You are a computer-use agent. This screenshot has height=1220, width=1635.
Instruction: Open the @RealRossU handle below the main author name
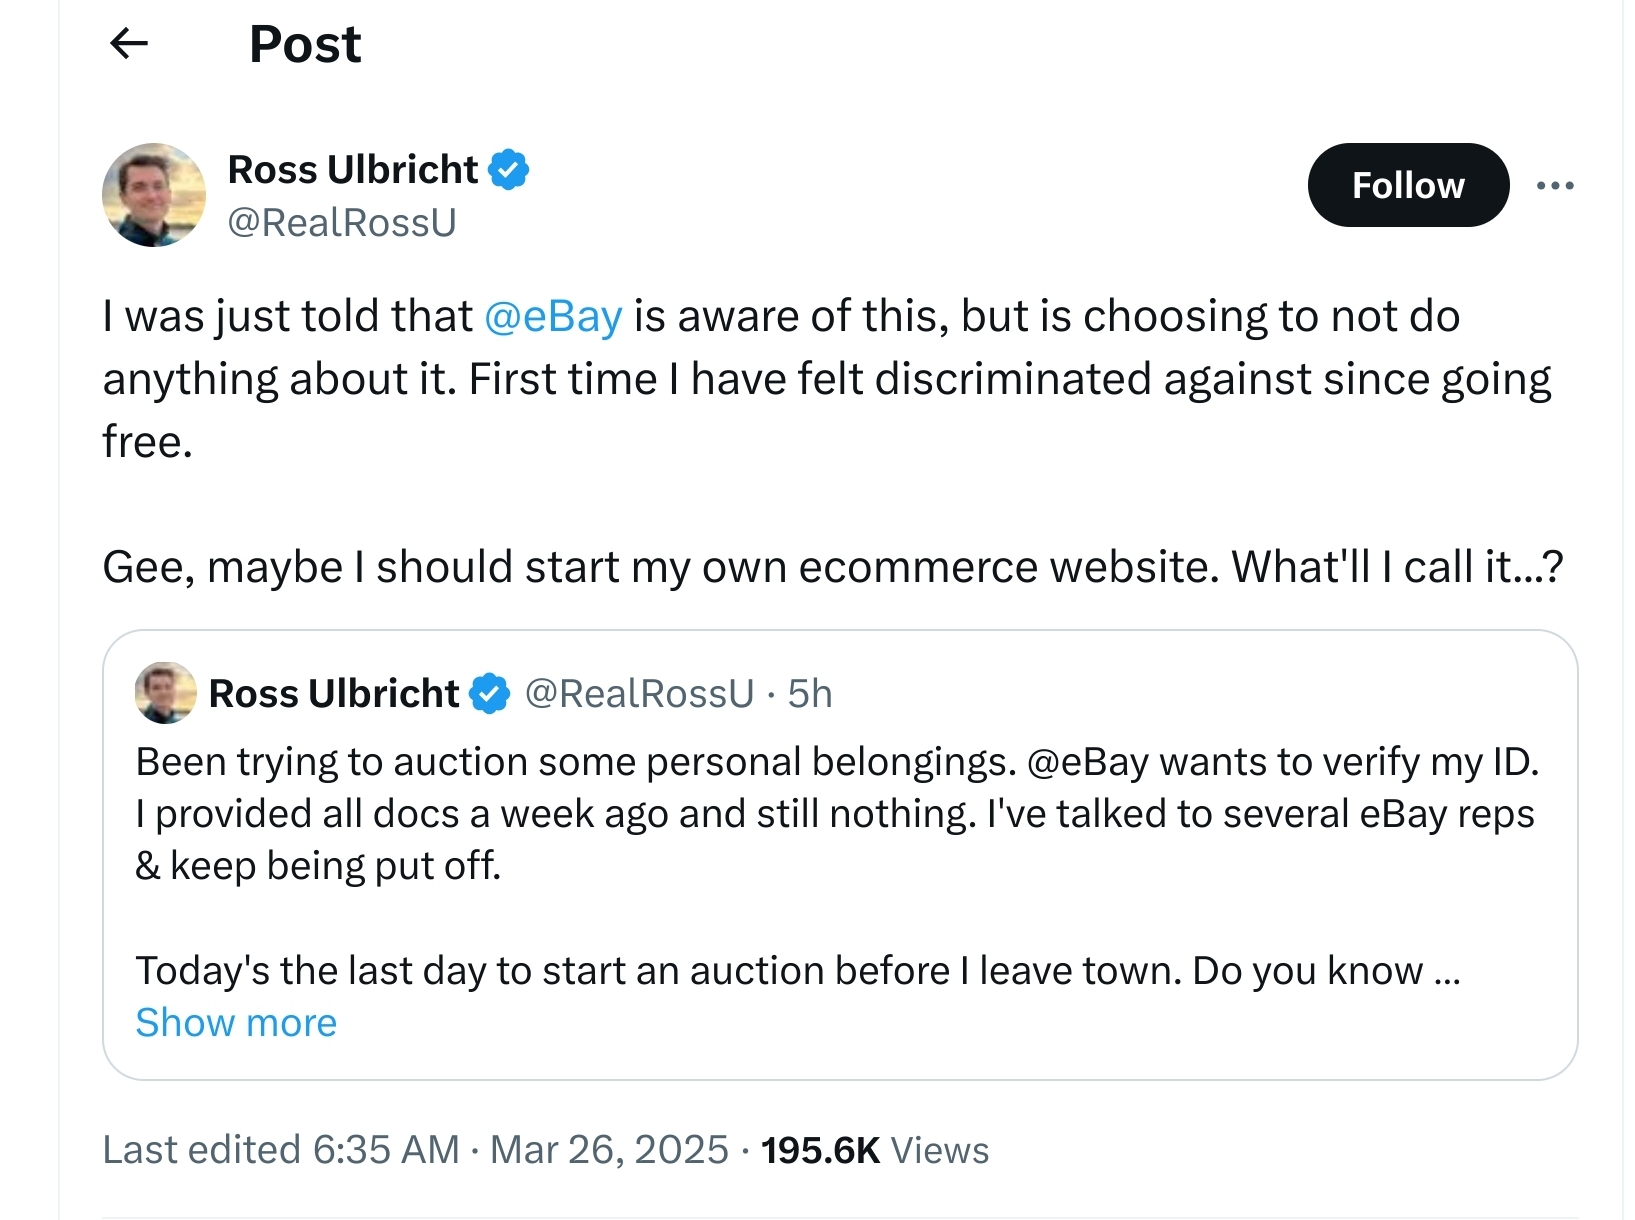click(342, 222)
